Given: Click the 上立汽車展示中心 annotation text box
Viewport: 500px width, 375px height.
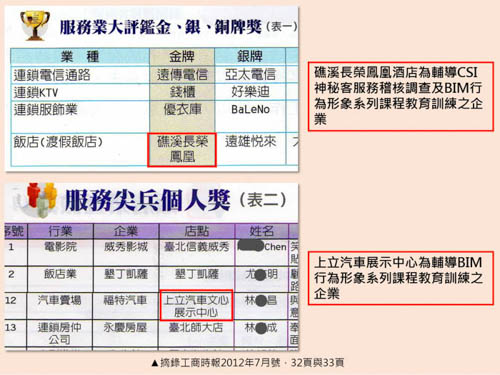Looking at the screenshot, I should click(401, 278).
